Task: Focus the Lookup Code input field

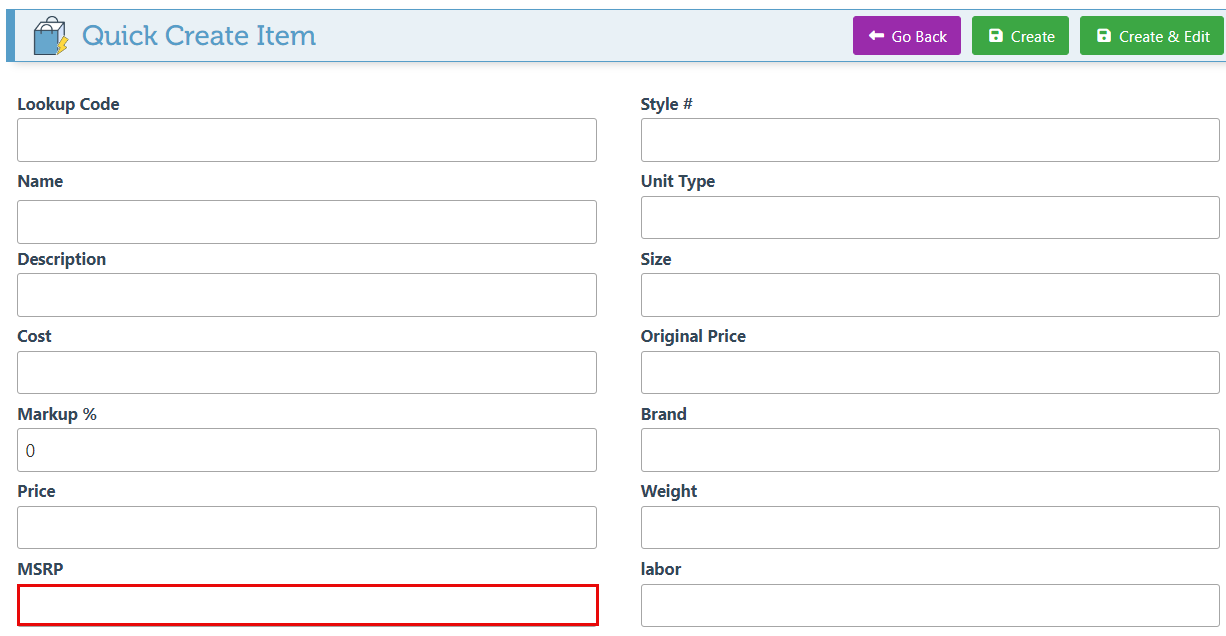Action: tap(307, 140)
